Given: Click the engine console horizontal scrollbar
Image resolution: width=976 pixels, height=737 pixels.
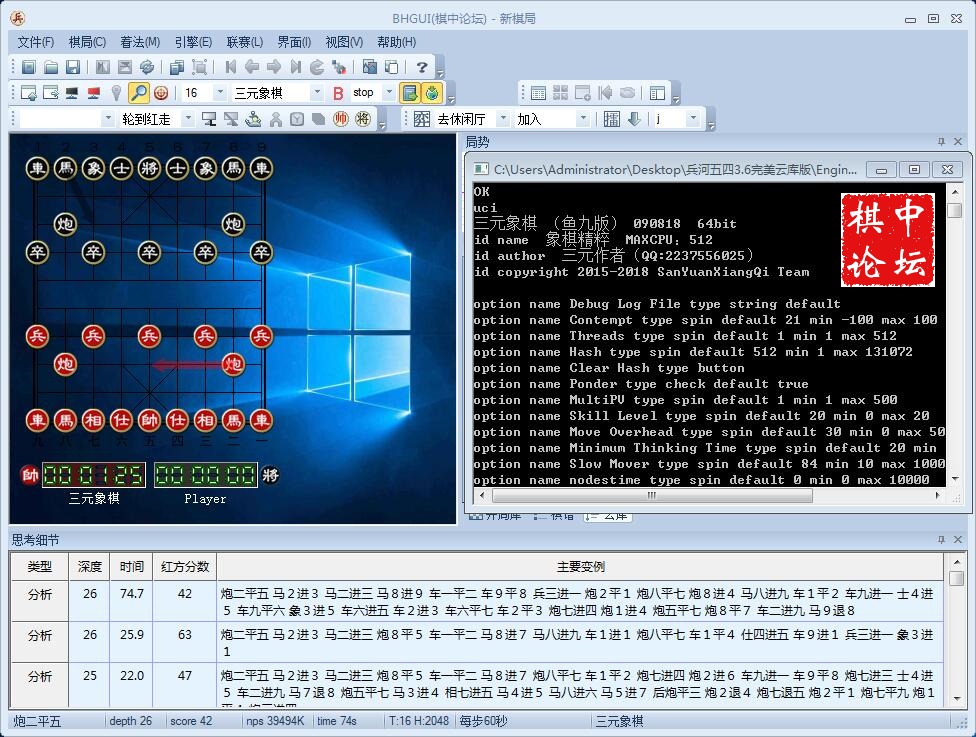Looking at the screenshot, I should click(652, 495).
